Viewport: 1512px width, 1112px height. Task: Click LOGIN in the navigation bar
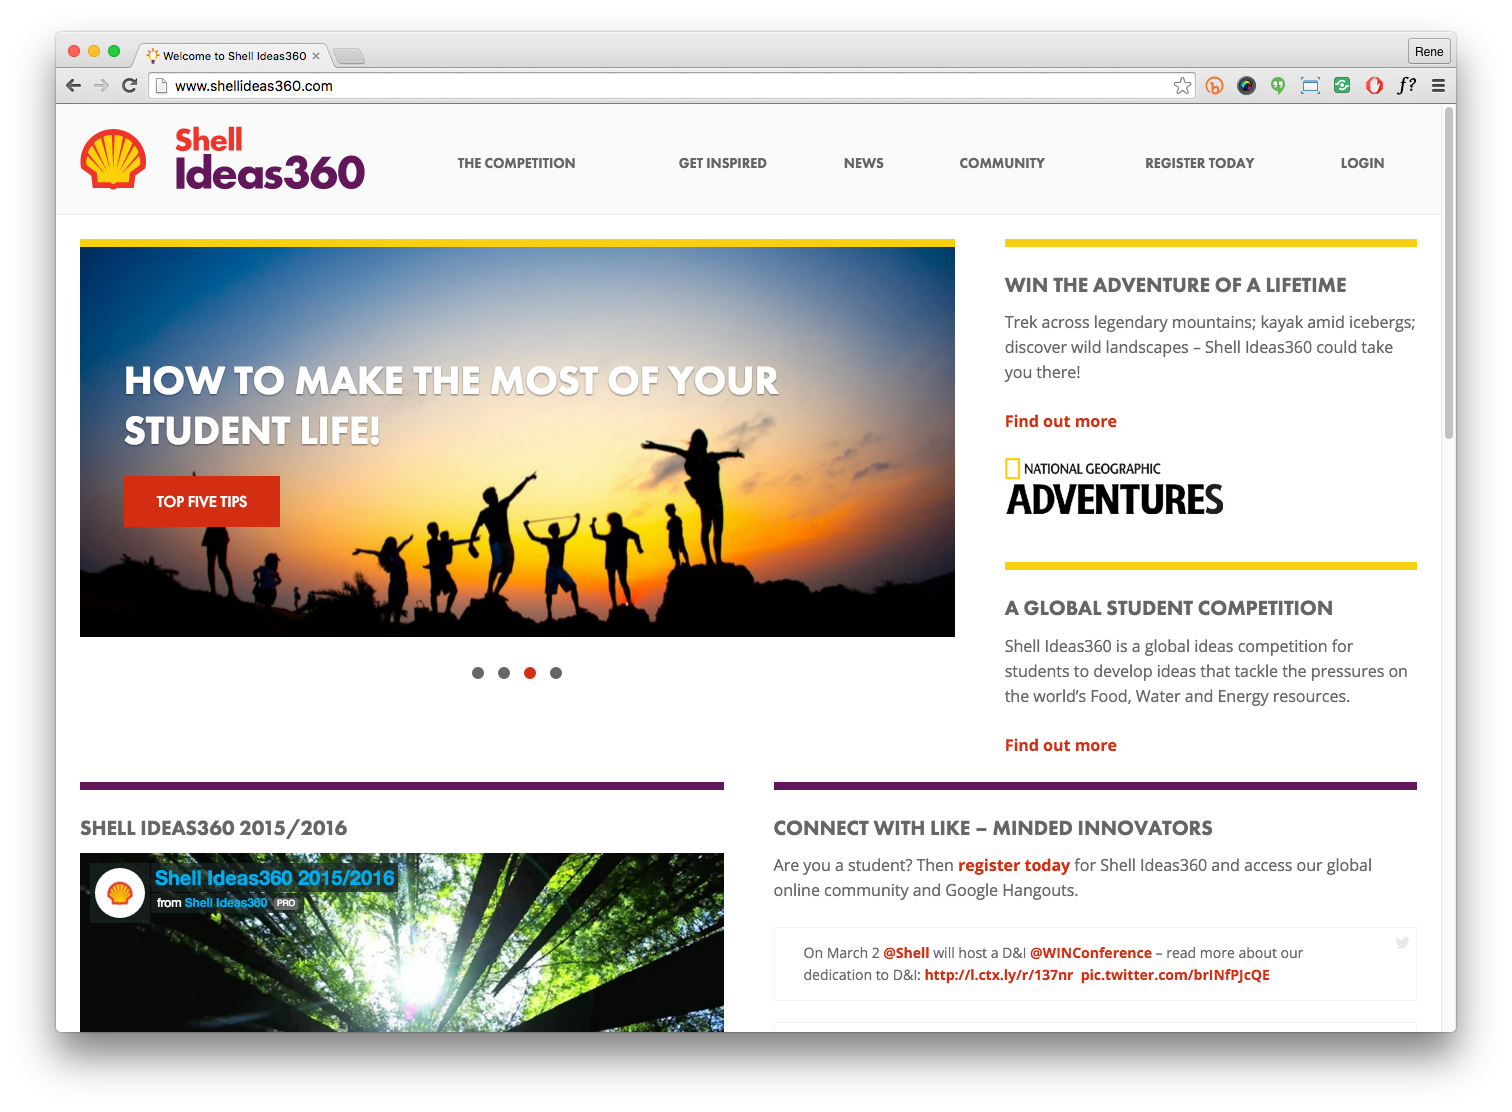pos(1362,163)
